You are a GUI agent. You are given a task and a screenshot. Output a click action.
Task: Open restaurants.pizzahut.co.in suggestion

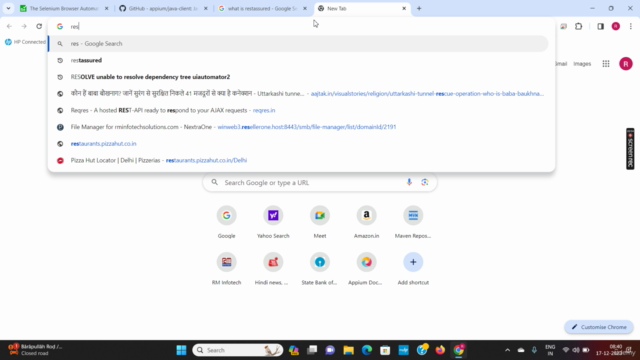tap(298, 144)
